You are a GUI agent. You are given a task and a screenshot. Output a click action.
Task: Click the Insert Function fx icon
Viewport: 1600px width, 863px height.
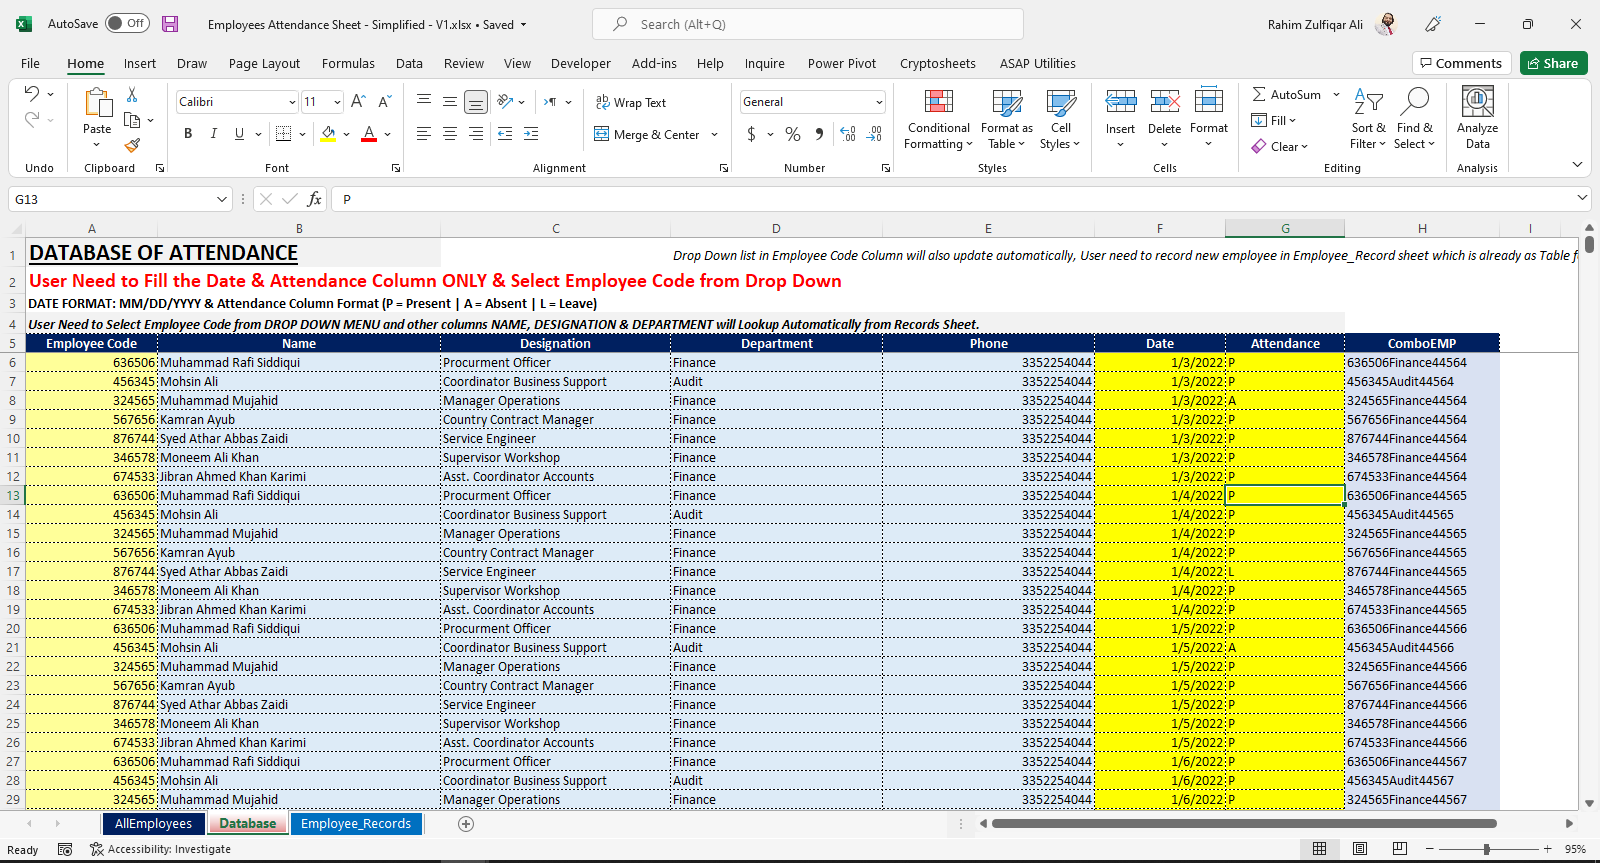pos(314,199)
